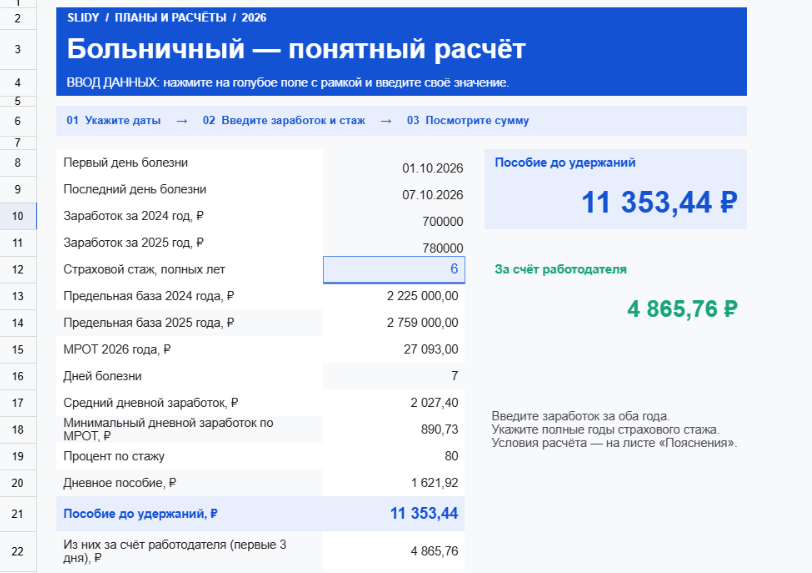
Task: Click value 890,73
Action: [x=439, y=429]
